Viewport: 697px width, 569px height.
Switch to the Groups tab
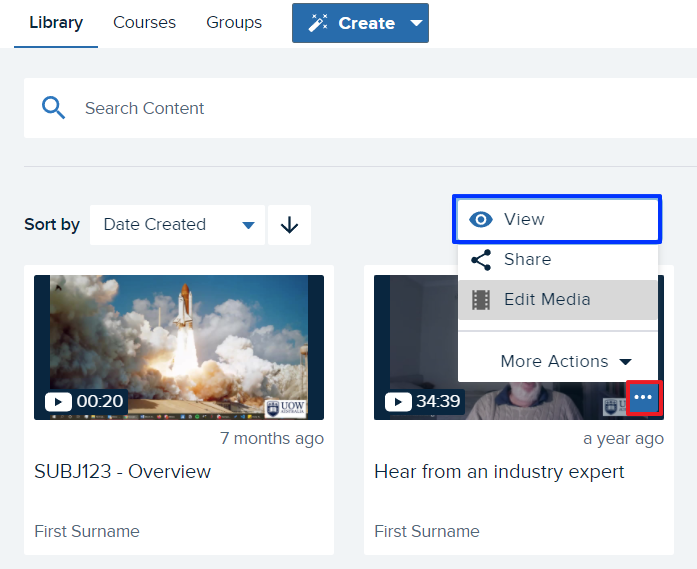click(234, 23)
